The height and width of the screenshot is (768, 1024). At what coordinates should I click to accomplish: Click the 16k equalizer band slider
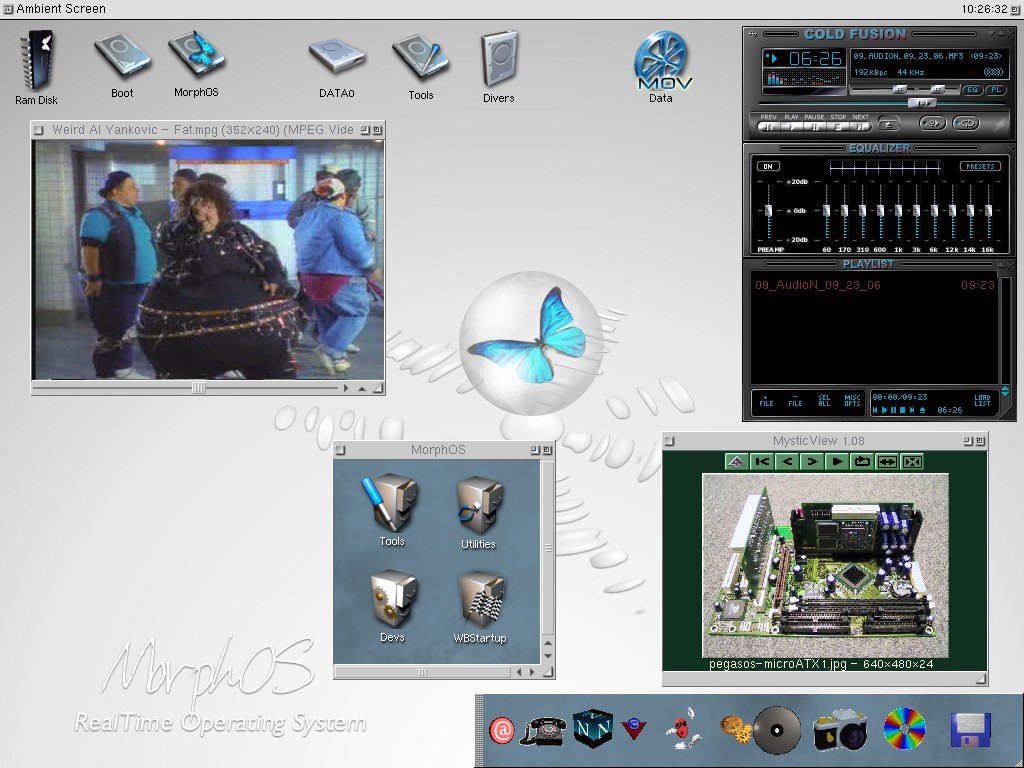click(x=989, y=211)
